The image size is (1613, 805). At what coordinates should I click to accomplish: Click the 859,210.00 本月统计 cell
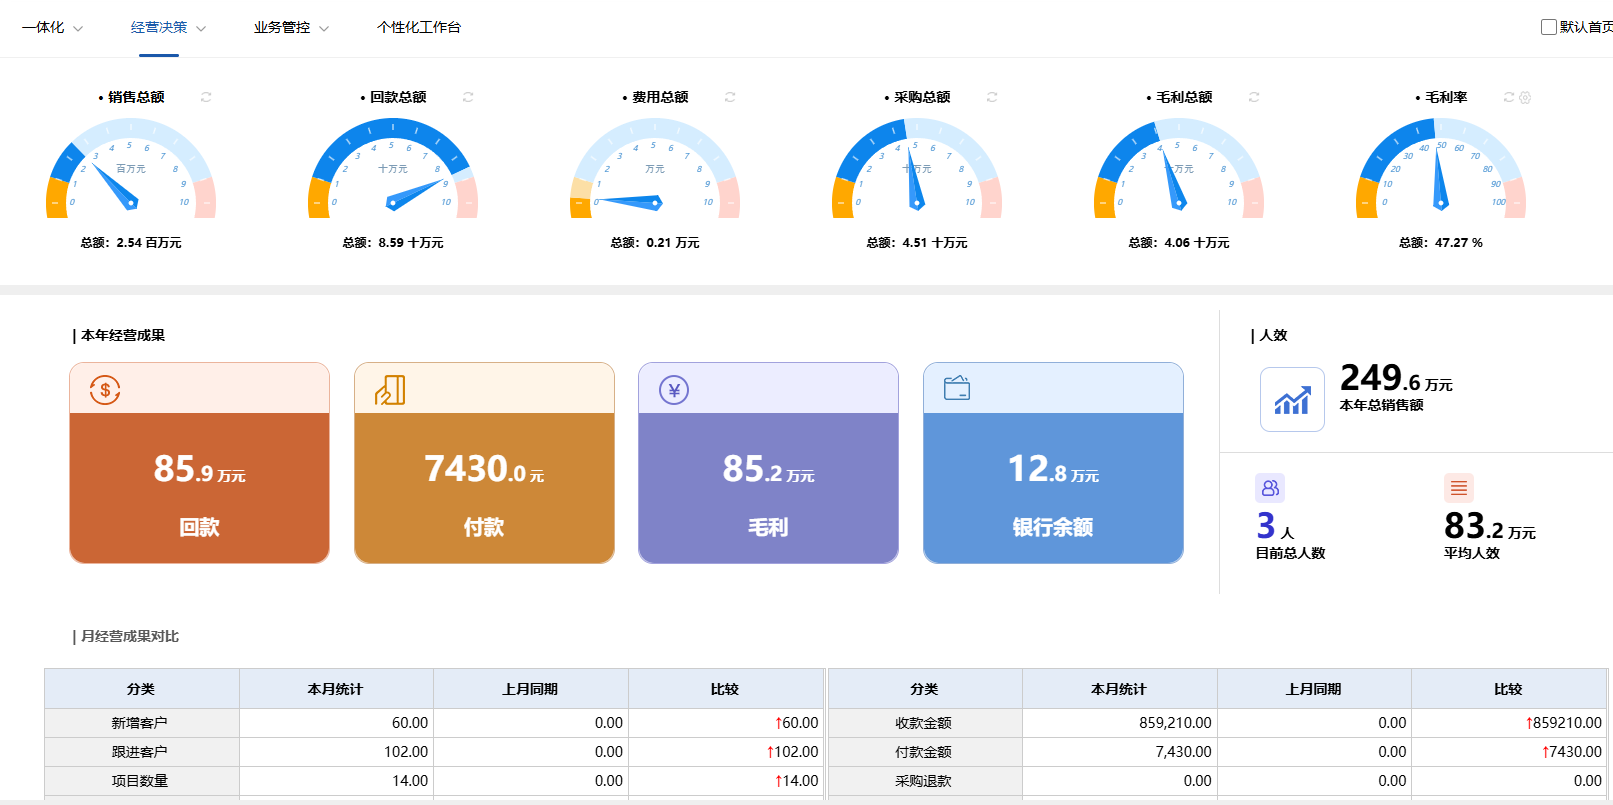coord(1119,723)
